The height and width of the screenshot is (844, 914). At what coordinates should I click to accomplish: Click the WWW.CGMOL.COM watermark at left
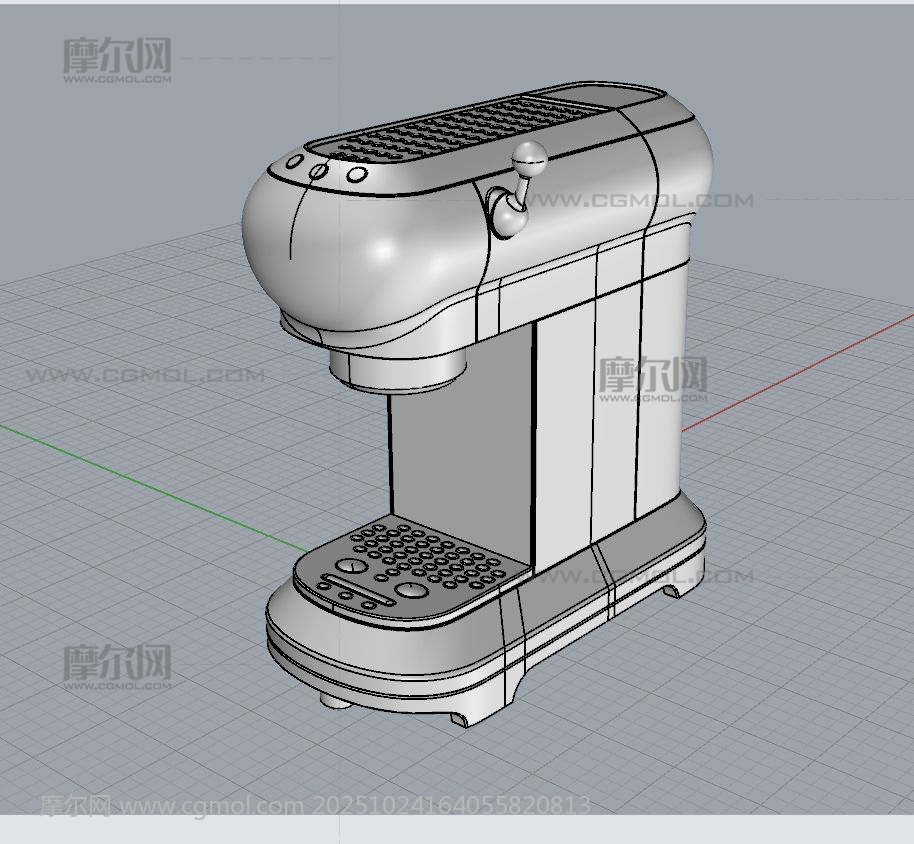click(x=145, y=376)
